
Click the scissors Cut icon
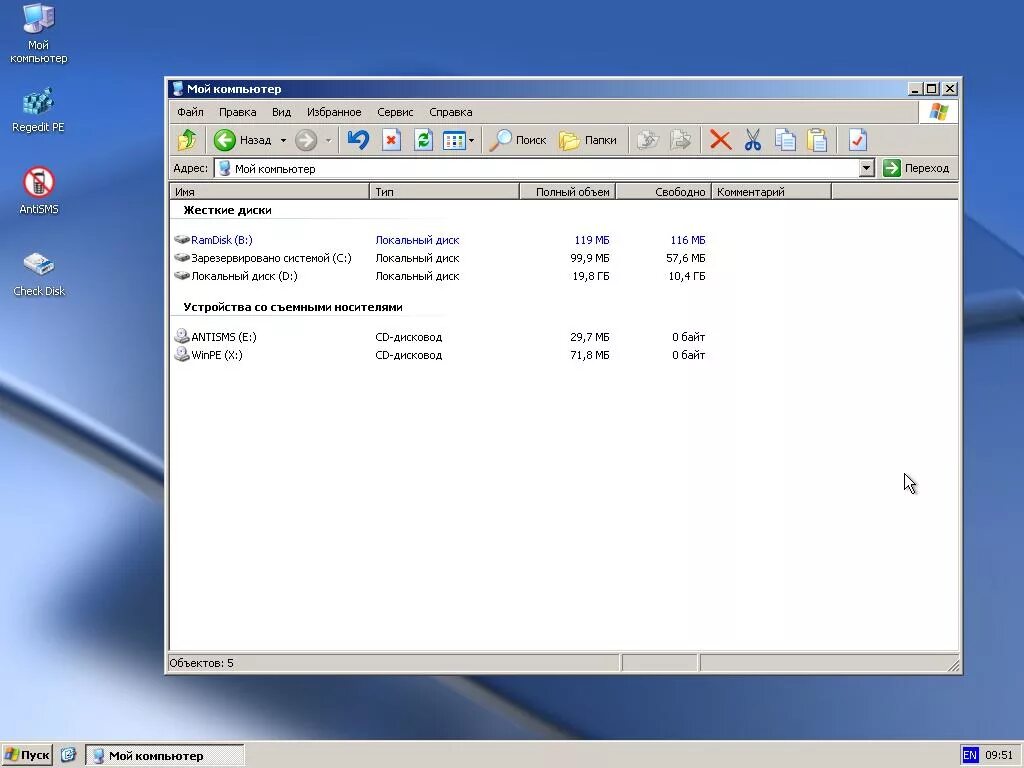pyautogui.click(x=753, y=140)
